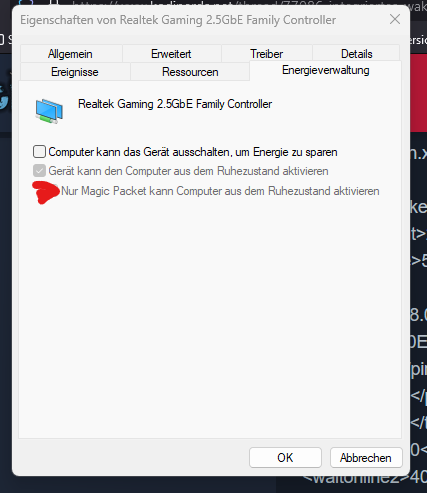
Task: Enable Computer kann das Gerät ausschalten checkbox
Action: (x=39, y=152)
